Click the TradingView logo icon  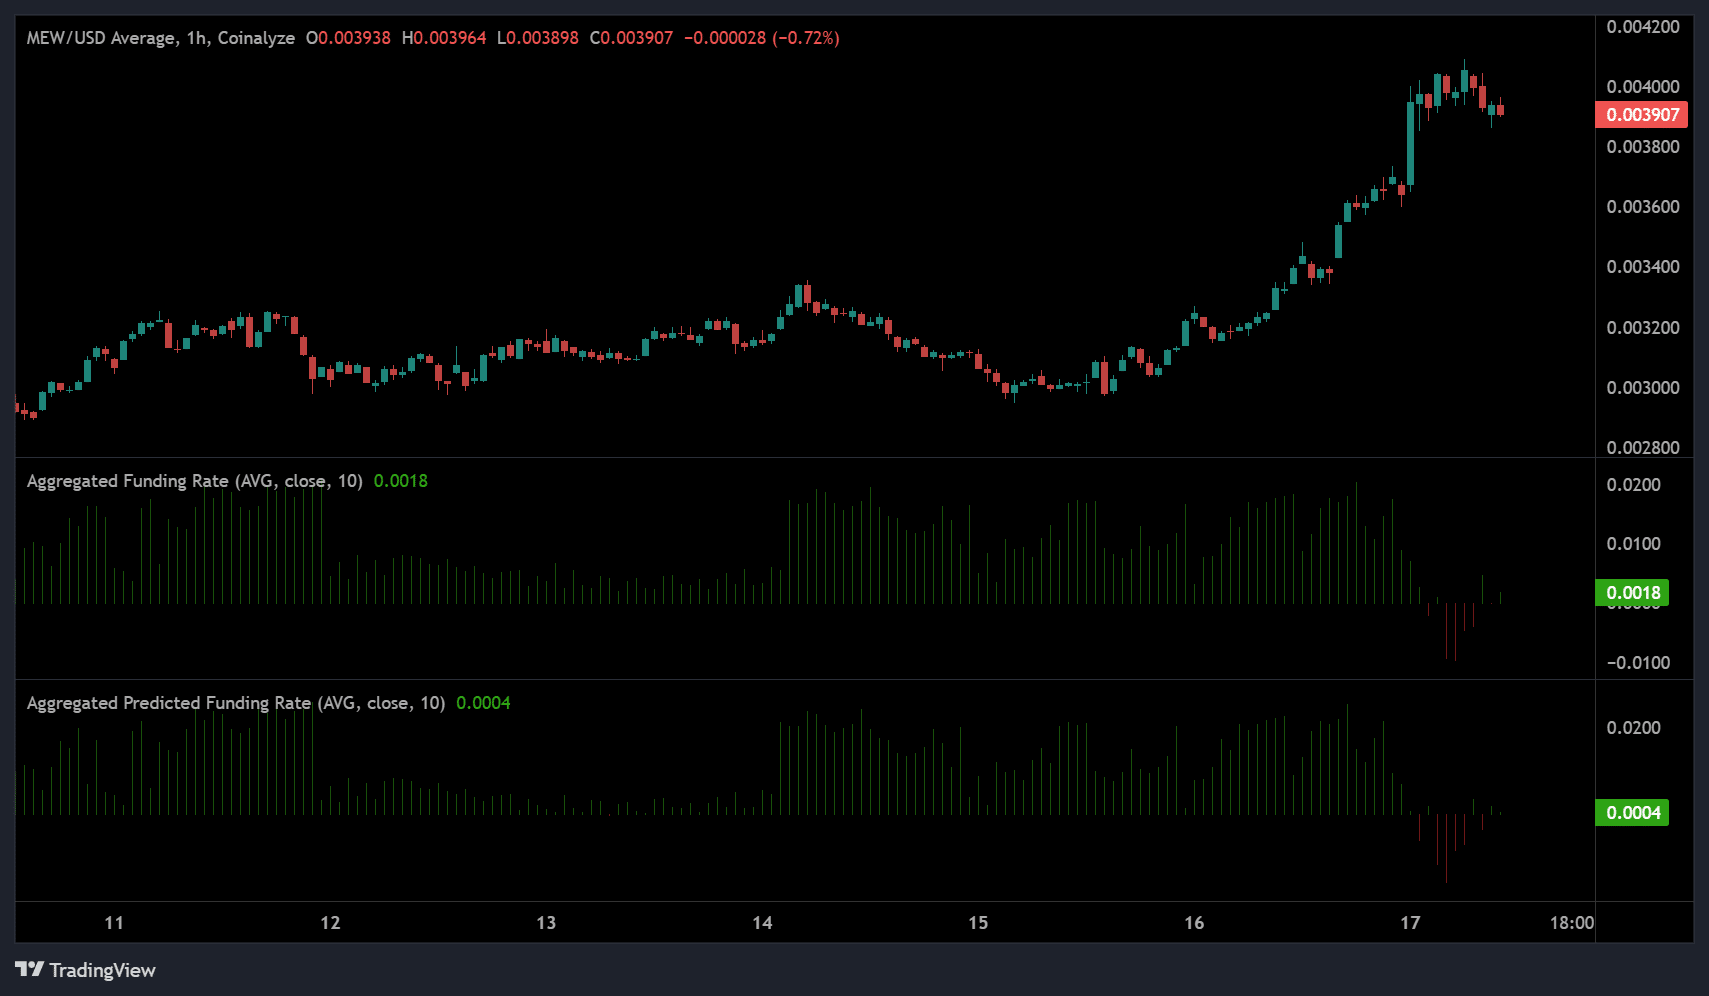click(29, 969)
